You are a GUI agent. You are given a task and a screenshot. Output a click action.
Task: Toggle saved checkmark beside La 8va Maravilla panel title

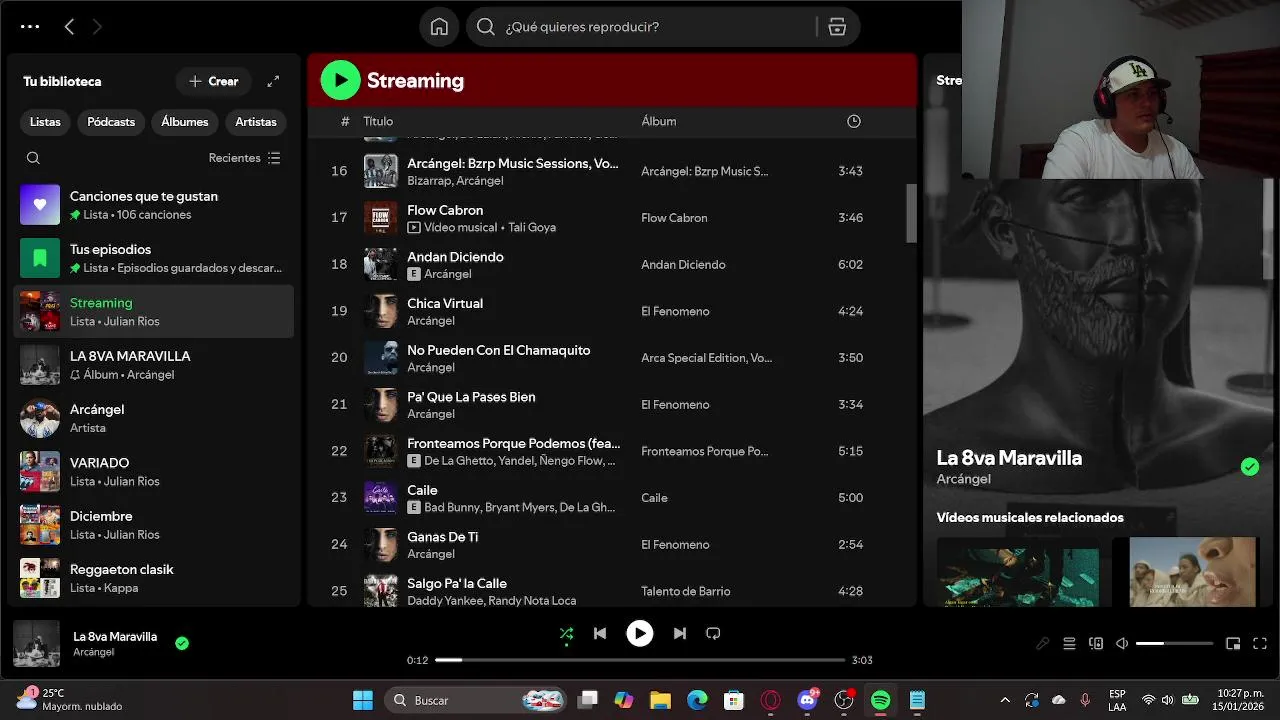1249,467
